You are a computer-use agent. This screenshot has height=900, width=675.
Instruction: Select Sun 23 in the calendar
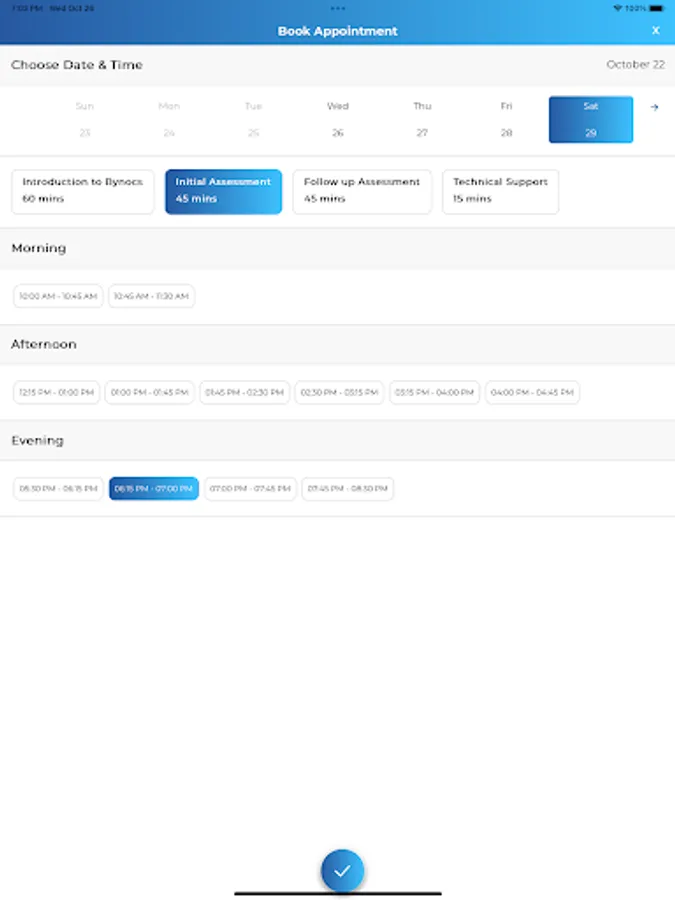[x=84, y=119]
